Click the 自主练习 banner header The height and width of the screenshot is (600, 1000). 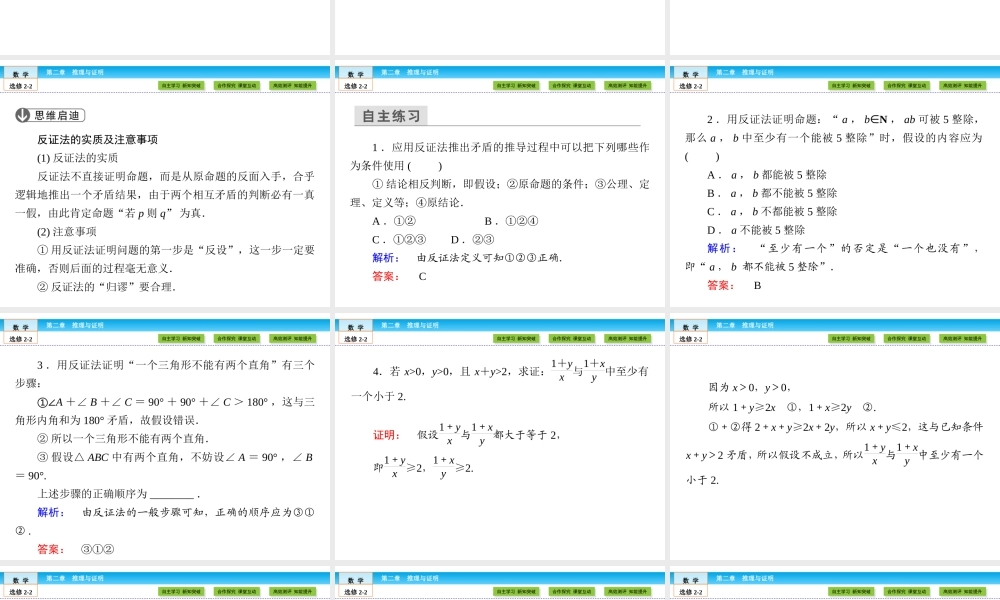click(x=391, y=114)
